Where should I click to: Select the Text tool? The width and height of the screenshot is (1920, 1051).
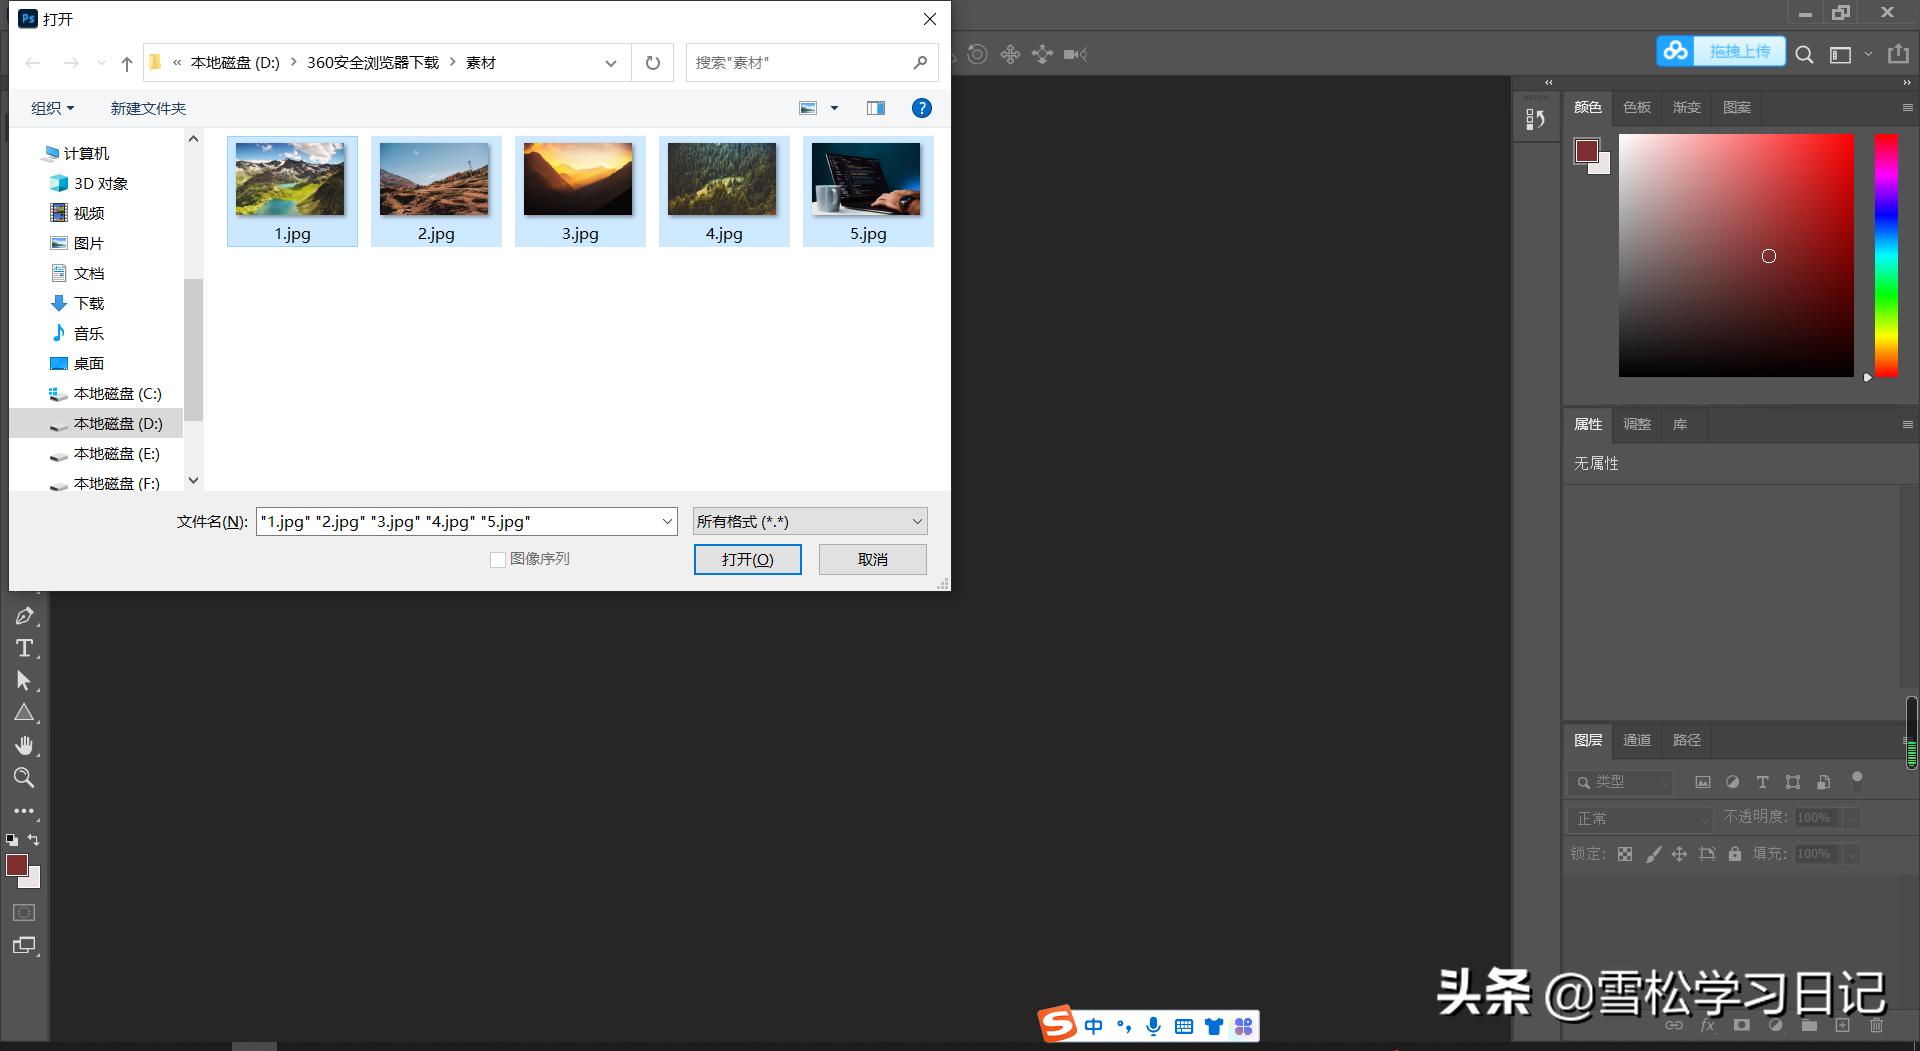click(24, 648)
